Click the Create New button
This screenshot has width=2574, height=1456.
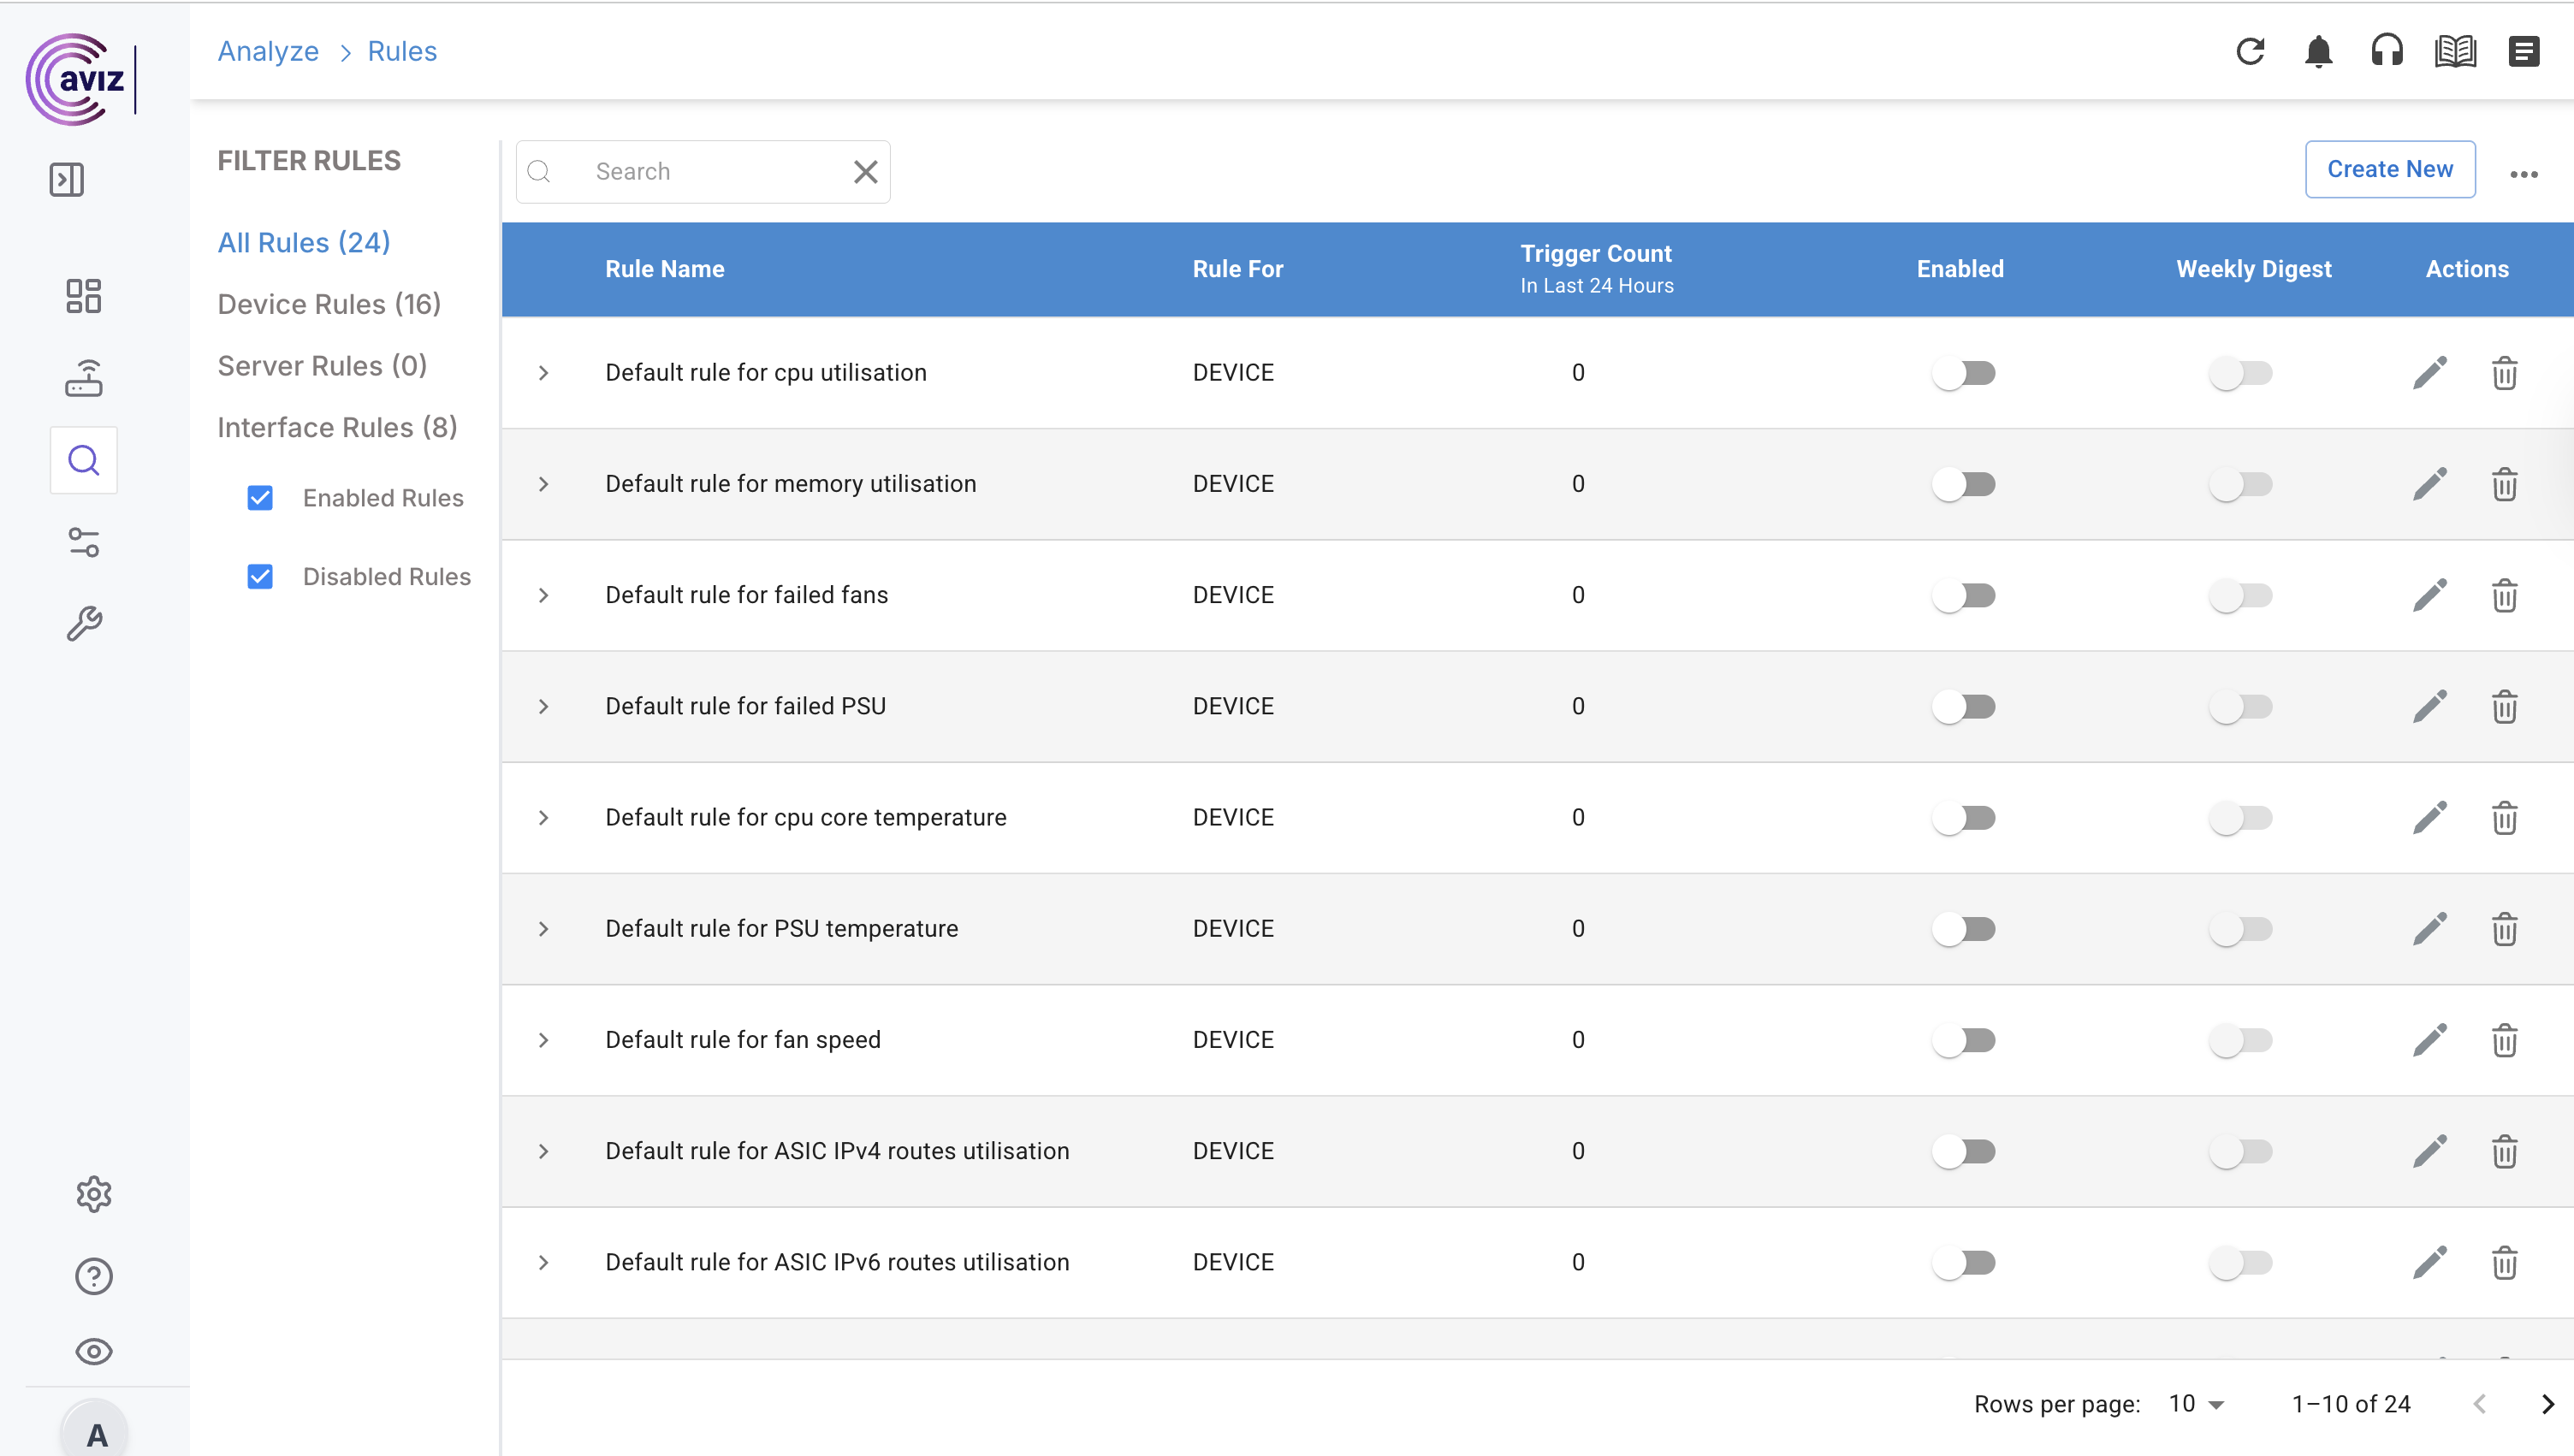(2389, 169)
